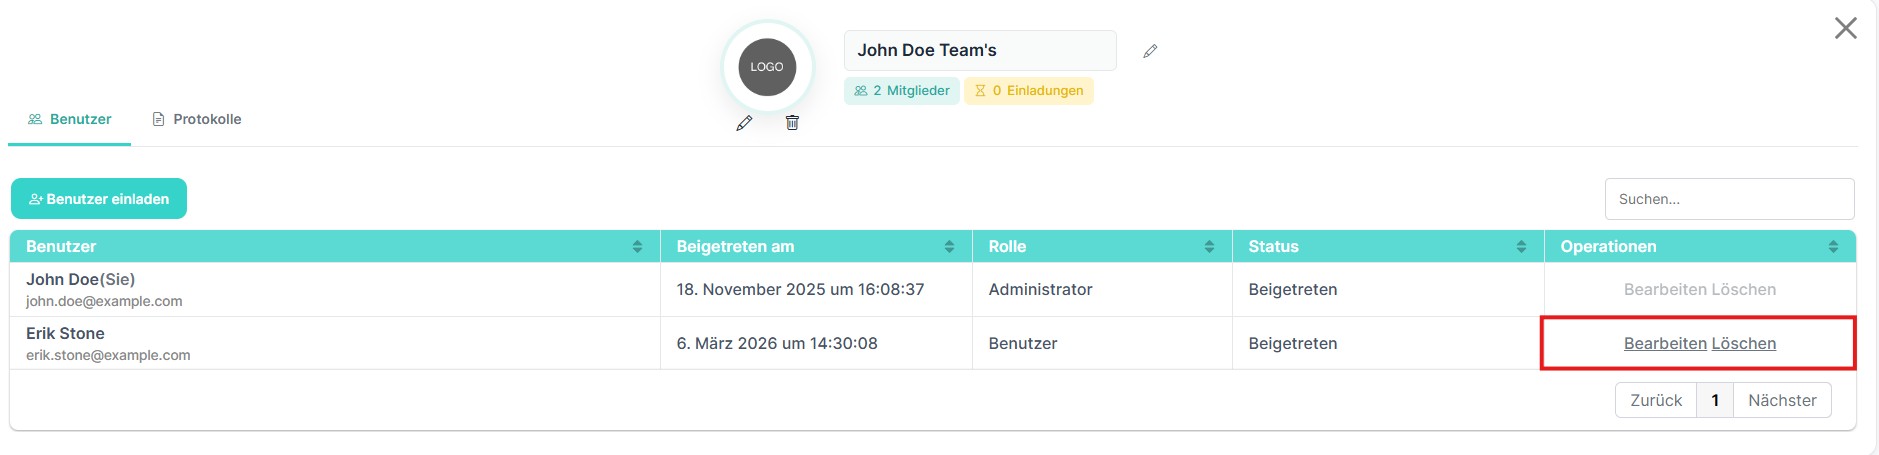The height and width of the screenshot is (455, 1879).
Task: Sort the table by Benutzer column
Action: 637,247
